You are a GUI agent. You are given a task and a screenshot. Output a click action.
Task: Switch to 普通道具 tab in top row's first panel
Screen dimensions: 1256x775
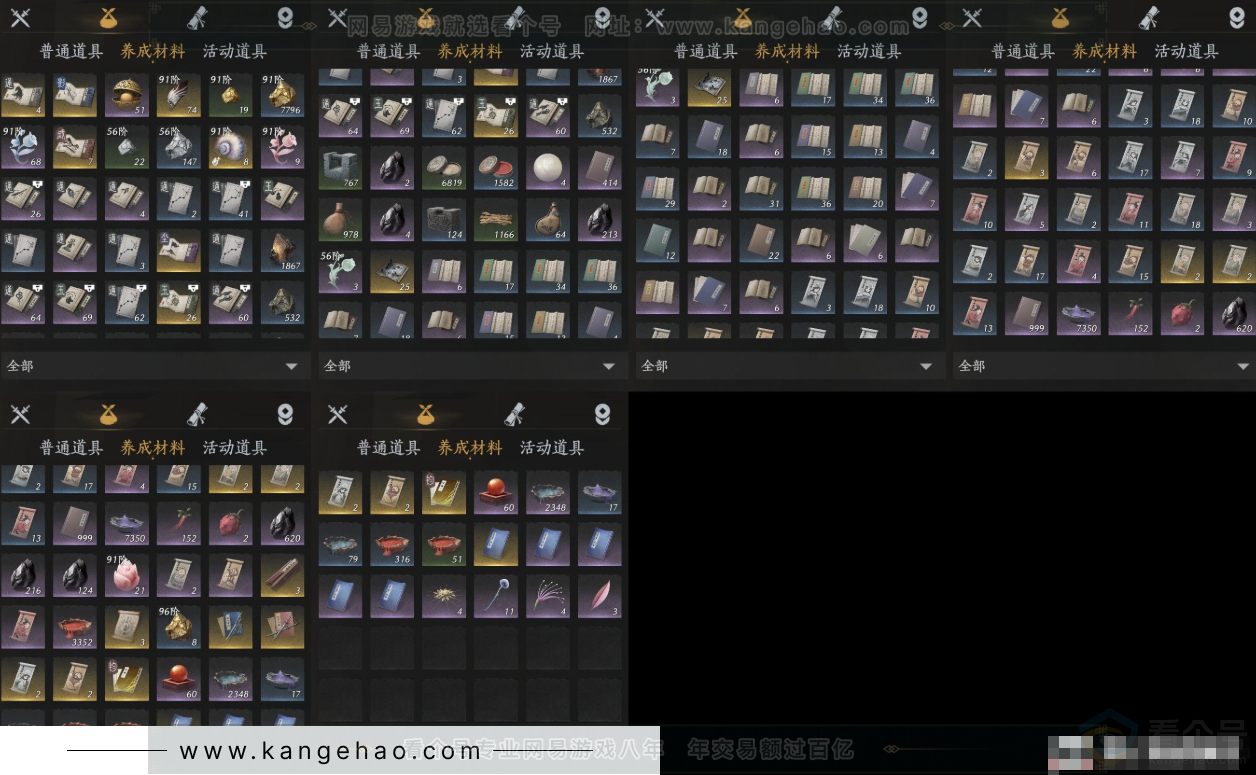coord(71,52)
